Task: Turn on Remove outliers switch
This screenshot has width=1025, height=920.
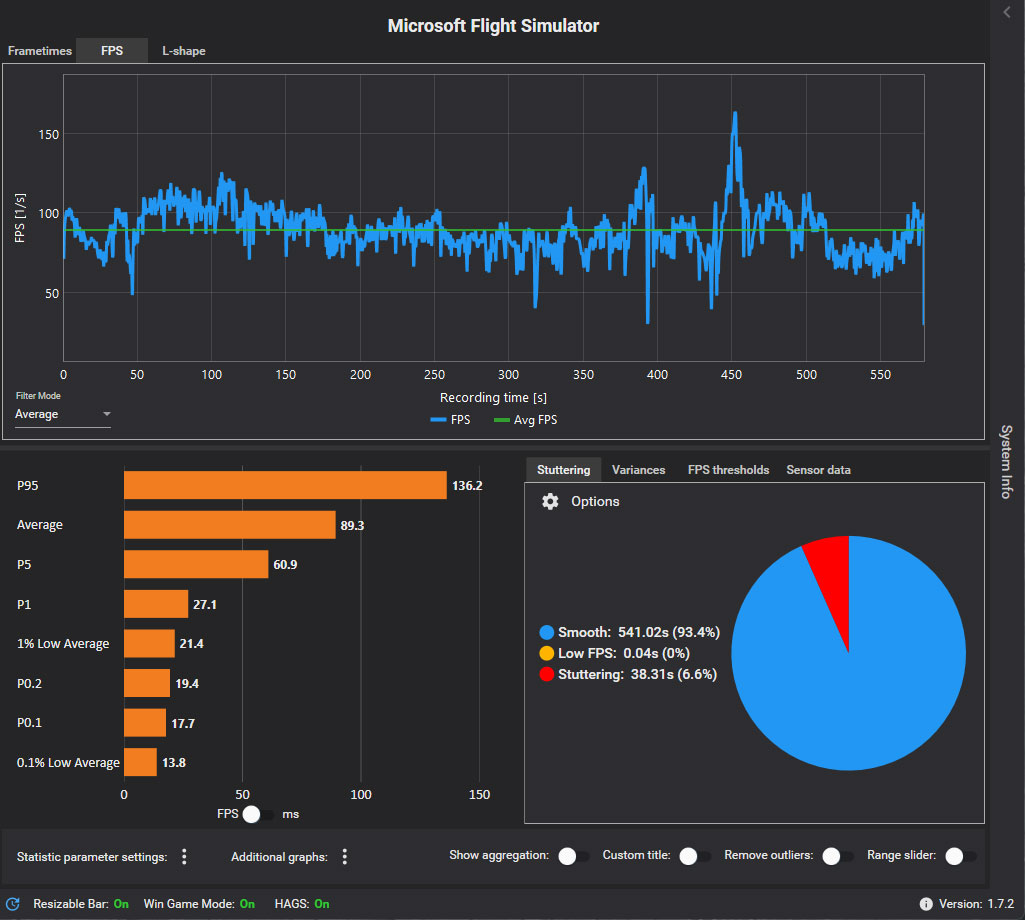Action: [837, 856]
